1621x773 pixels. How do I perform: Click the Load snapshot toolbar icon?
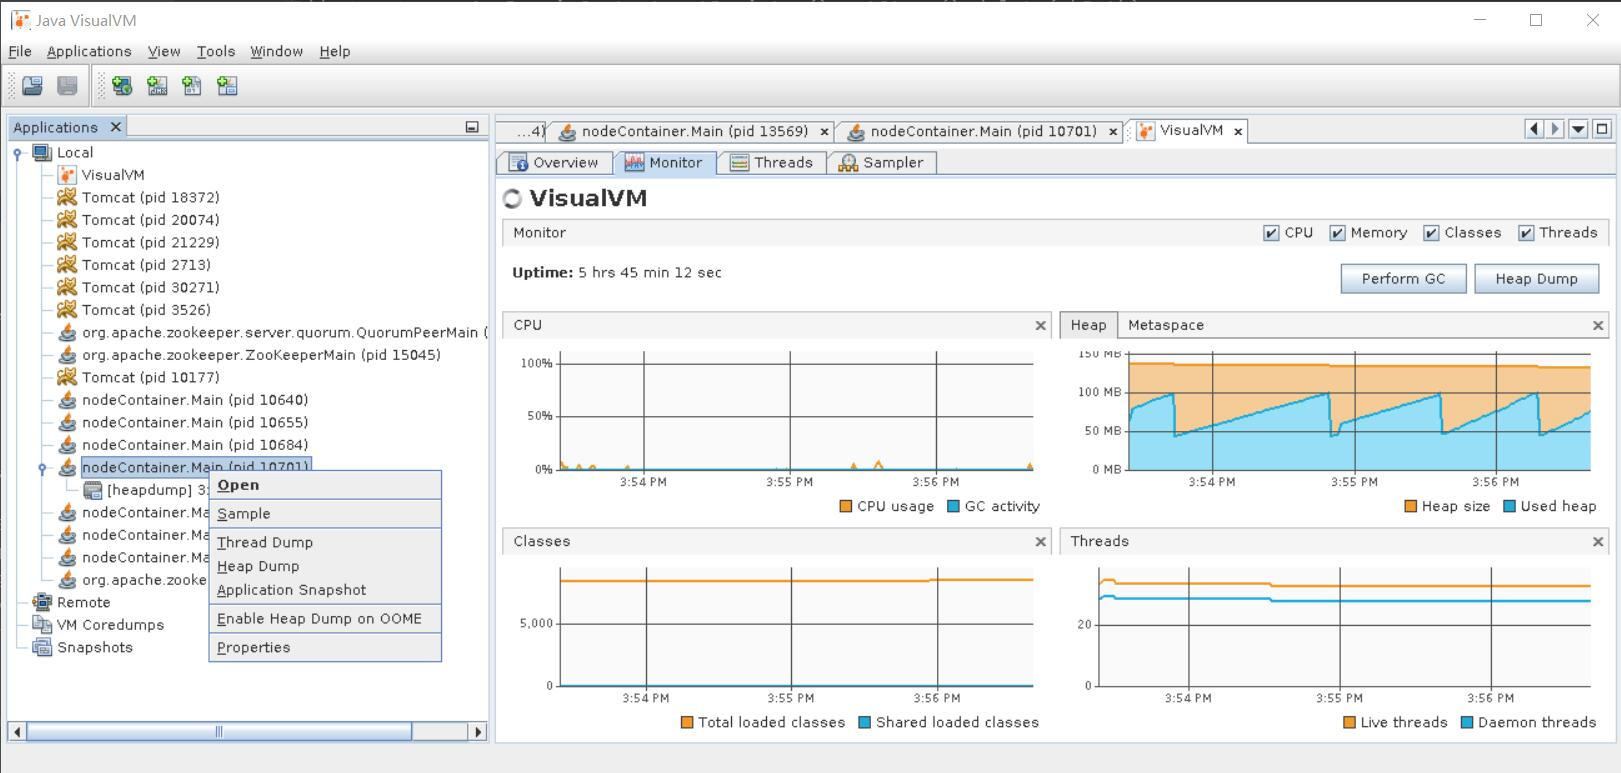pyautogui.click(x=32, y=86)
